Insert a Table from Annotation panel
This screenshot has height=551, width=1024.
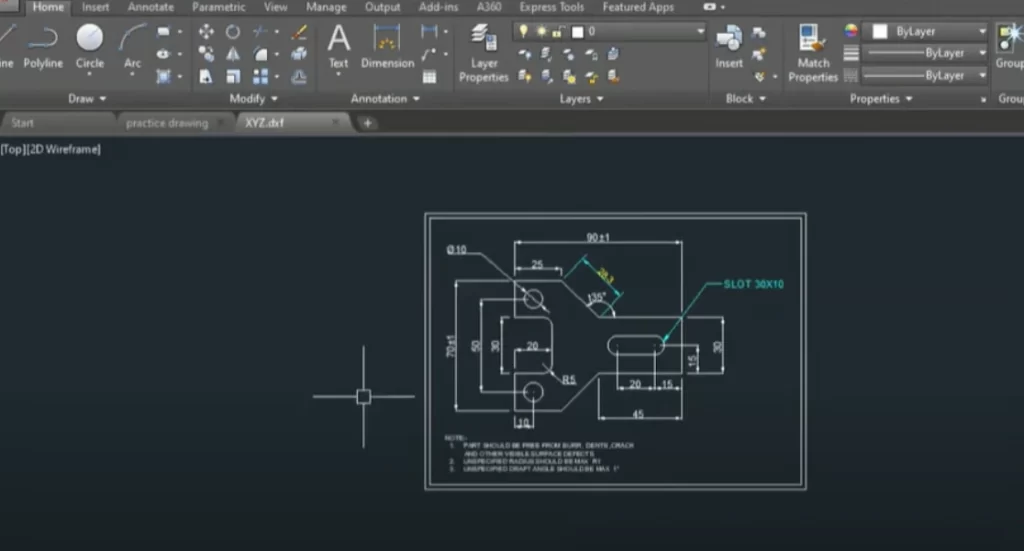pyautogui.click(x=429, y=76)
